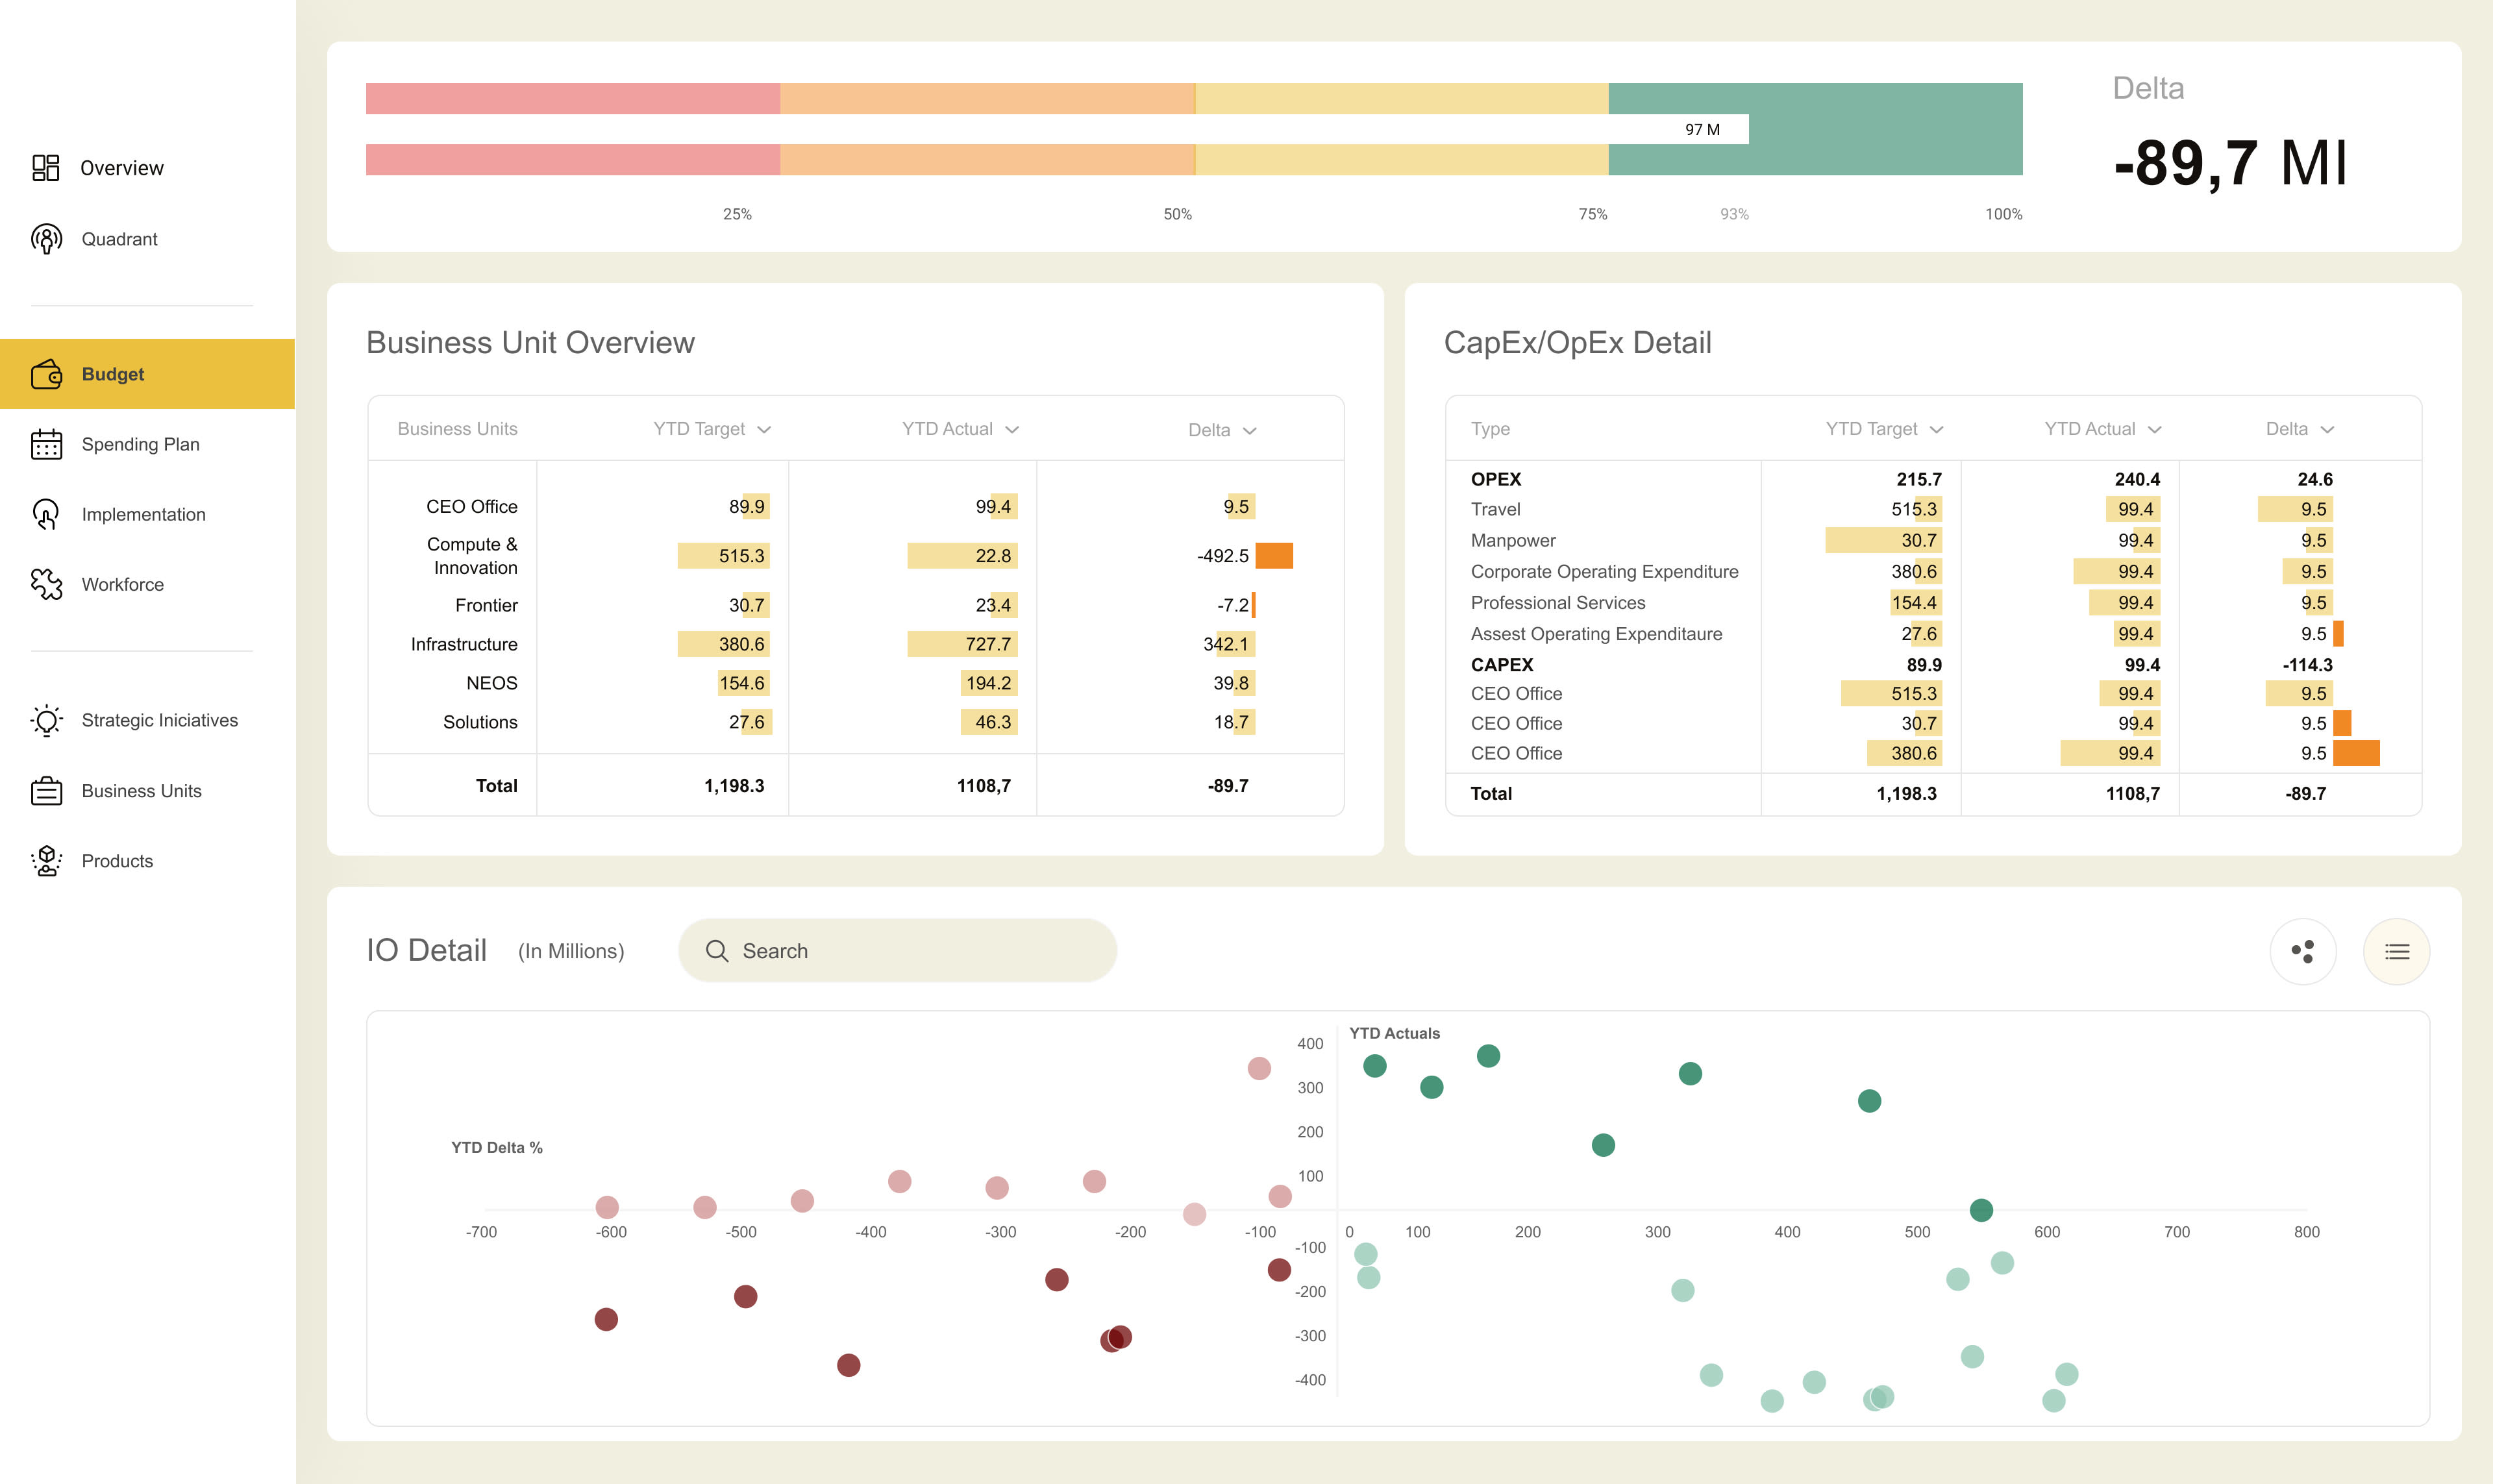
Task: Click the Search input in IO Detail
Action: point(897,951)
